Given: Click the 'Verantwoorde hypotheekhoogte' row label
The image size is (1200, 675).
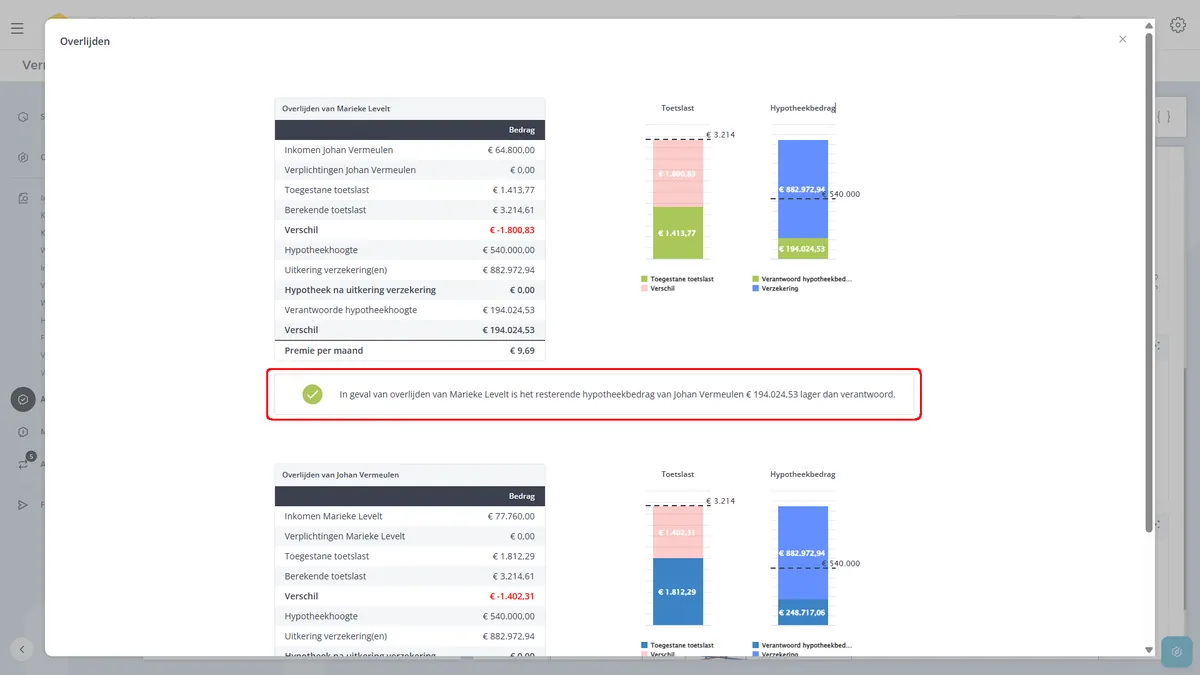Looking at the screenshot, I should point(351,310).
